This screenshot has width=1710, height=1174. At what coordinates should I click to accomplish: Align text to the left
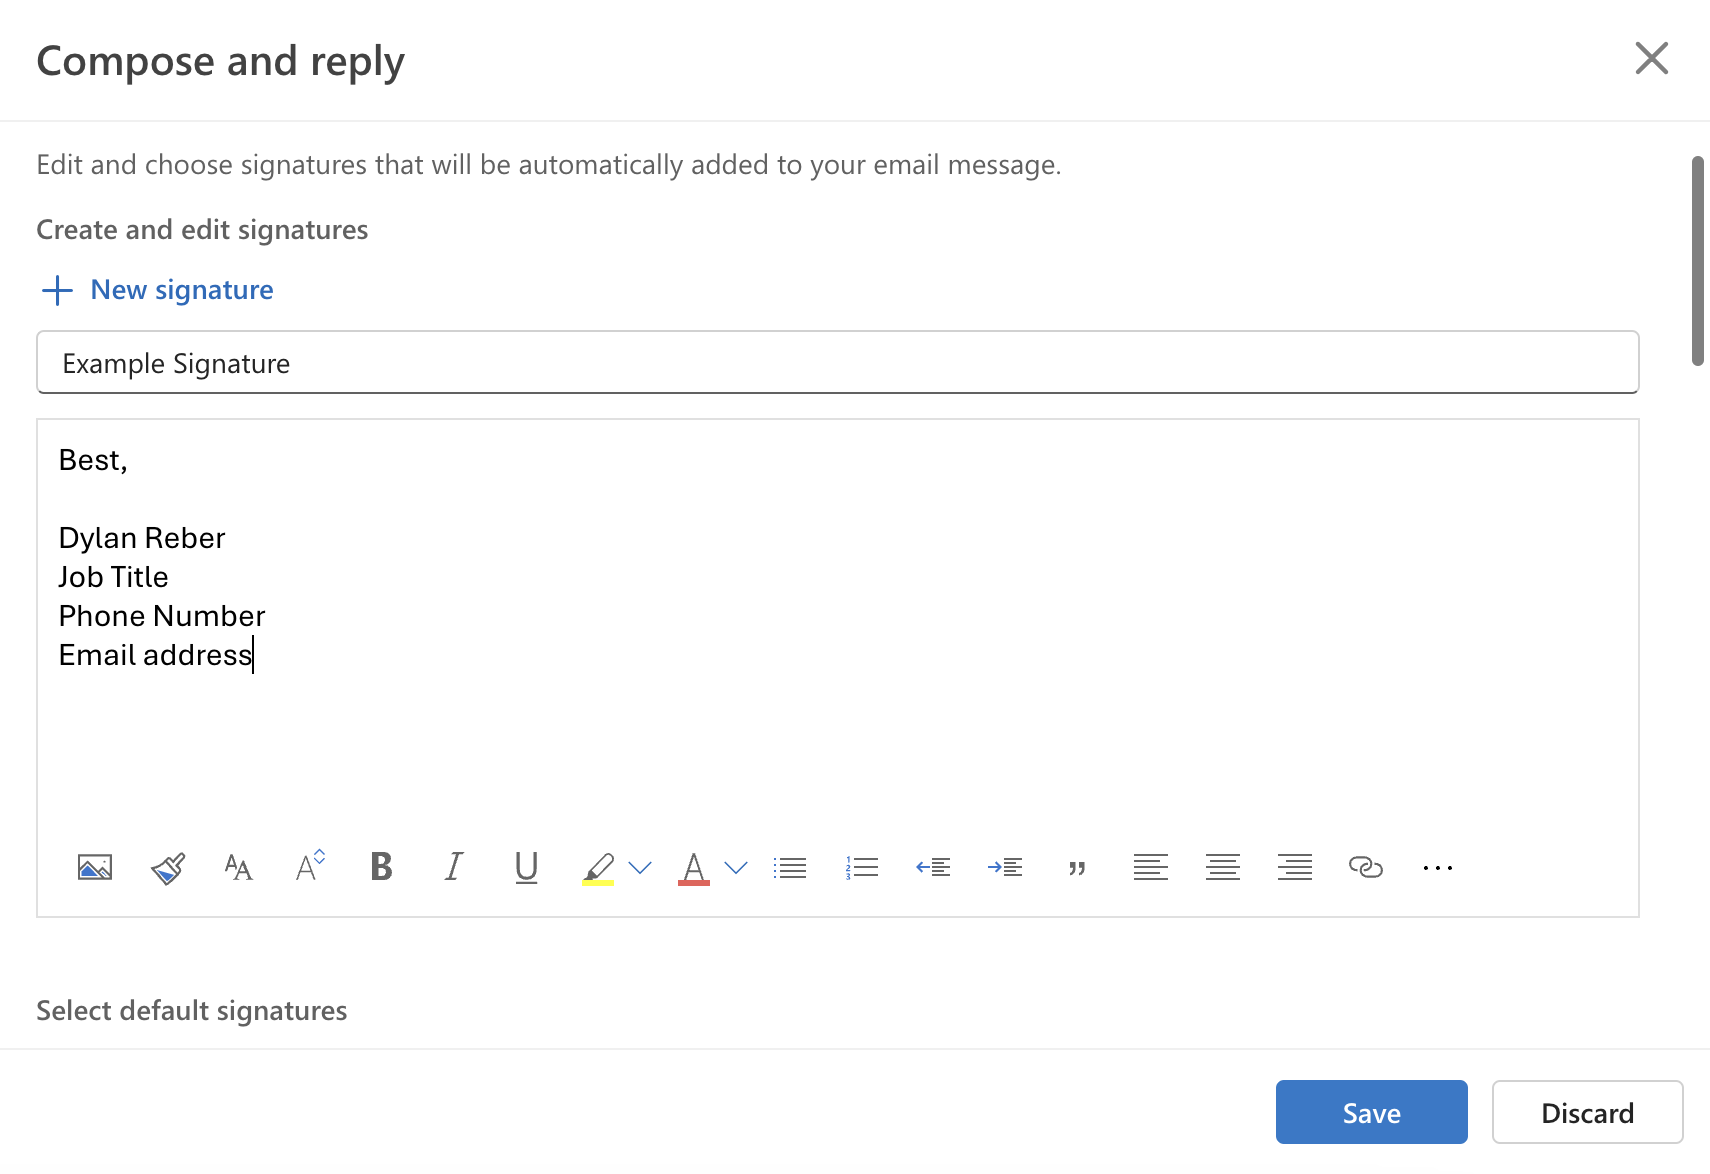(1151, 867)
